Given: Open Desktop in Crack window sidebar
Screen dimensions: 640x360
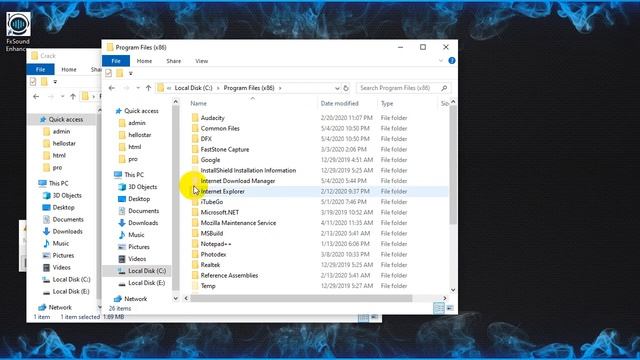Looking at the screenshot, I should tap(63, 207).
